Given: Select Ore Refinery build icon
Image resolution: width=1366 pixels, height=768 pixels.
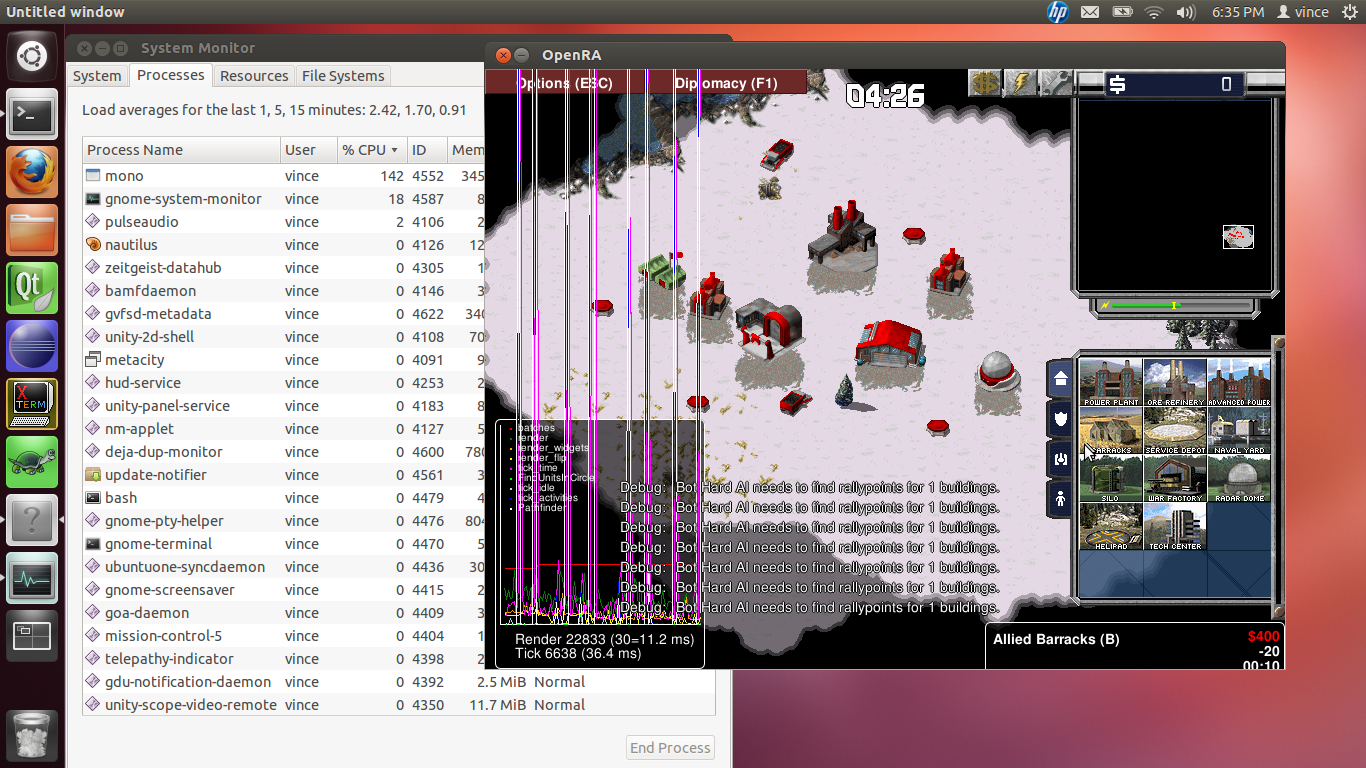Looking at the screenshot, I should [x=1175, y=382].
